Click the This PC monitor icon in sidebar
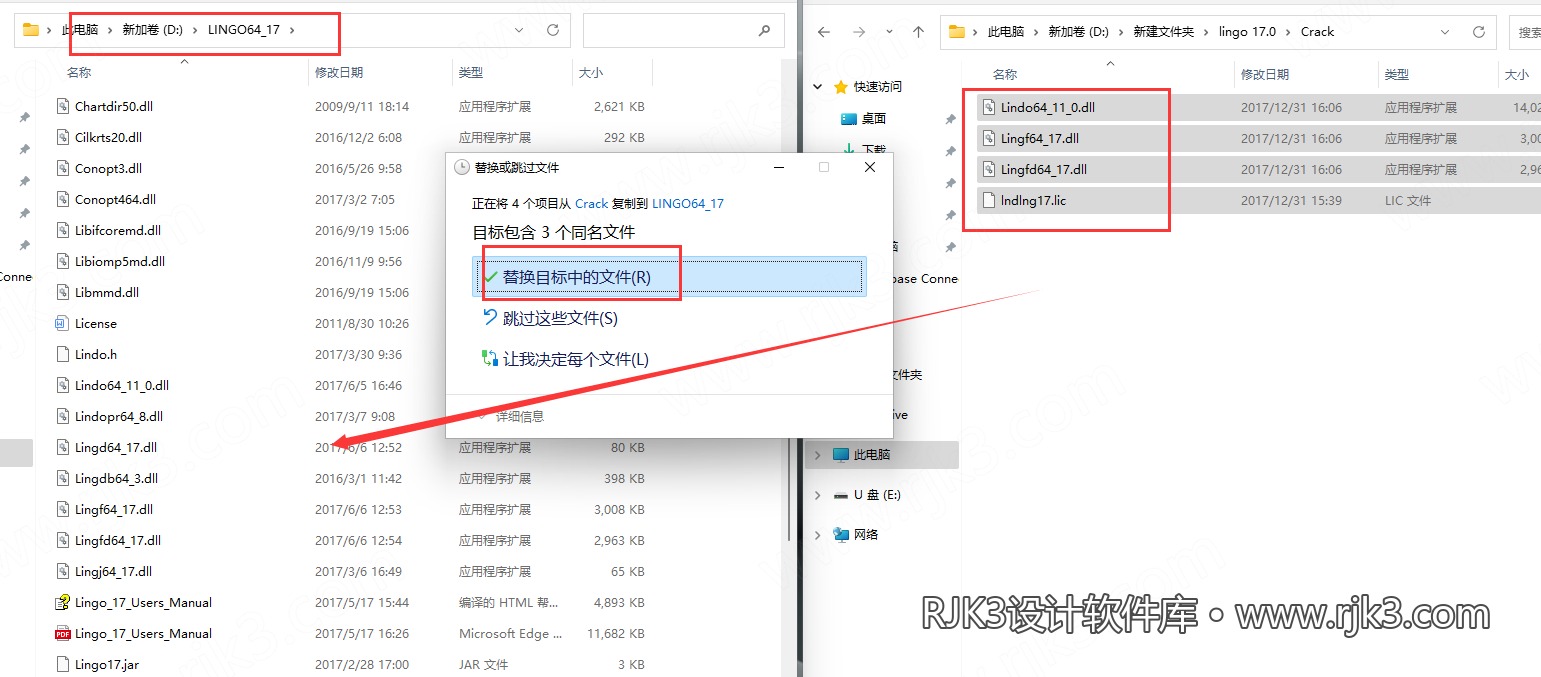The height and width of the screenshot is (677, 1541). 841,454
